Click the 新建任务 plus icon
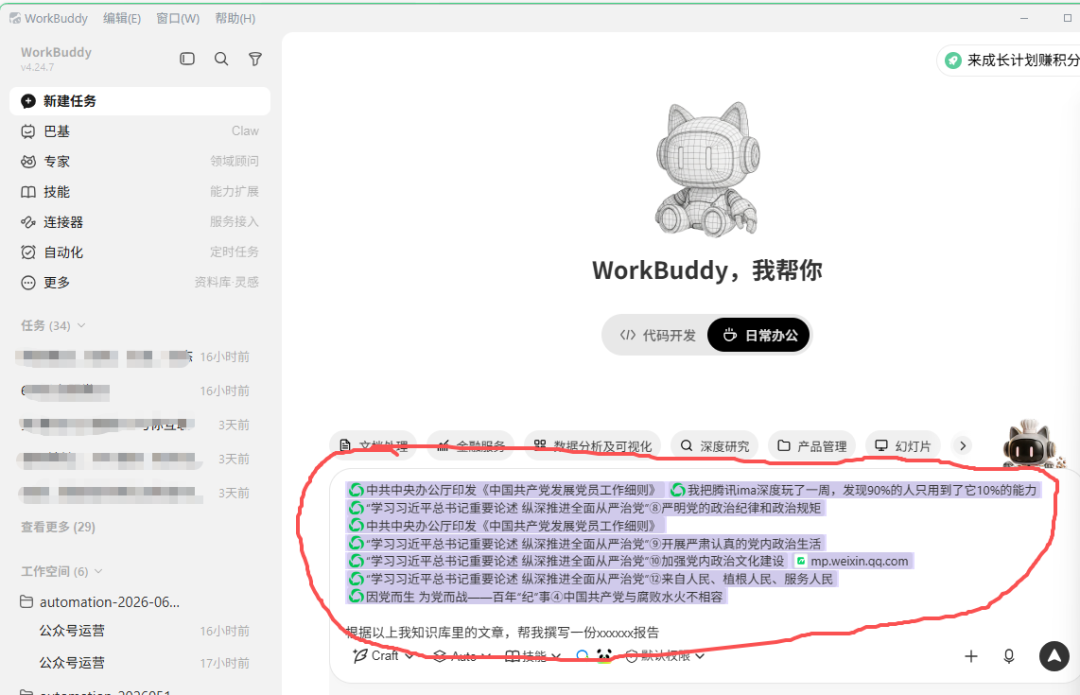 [x=28, y=101]
